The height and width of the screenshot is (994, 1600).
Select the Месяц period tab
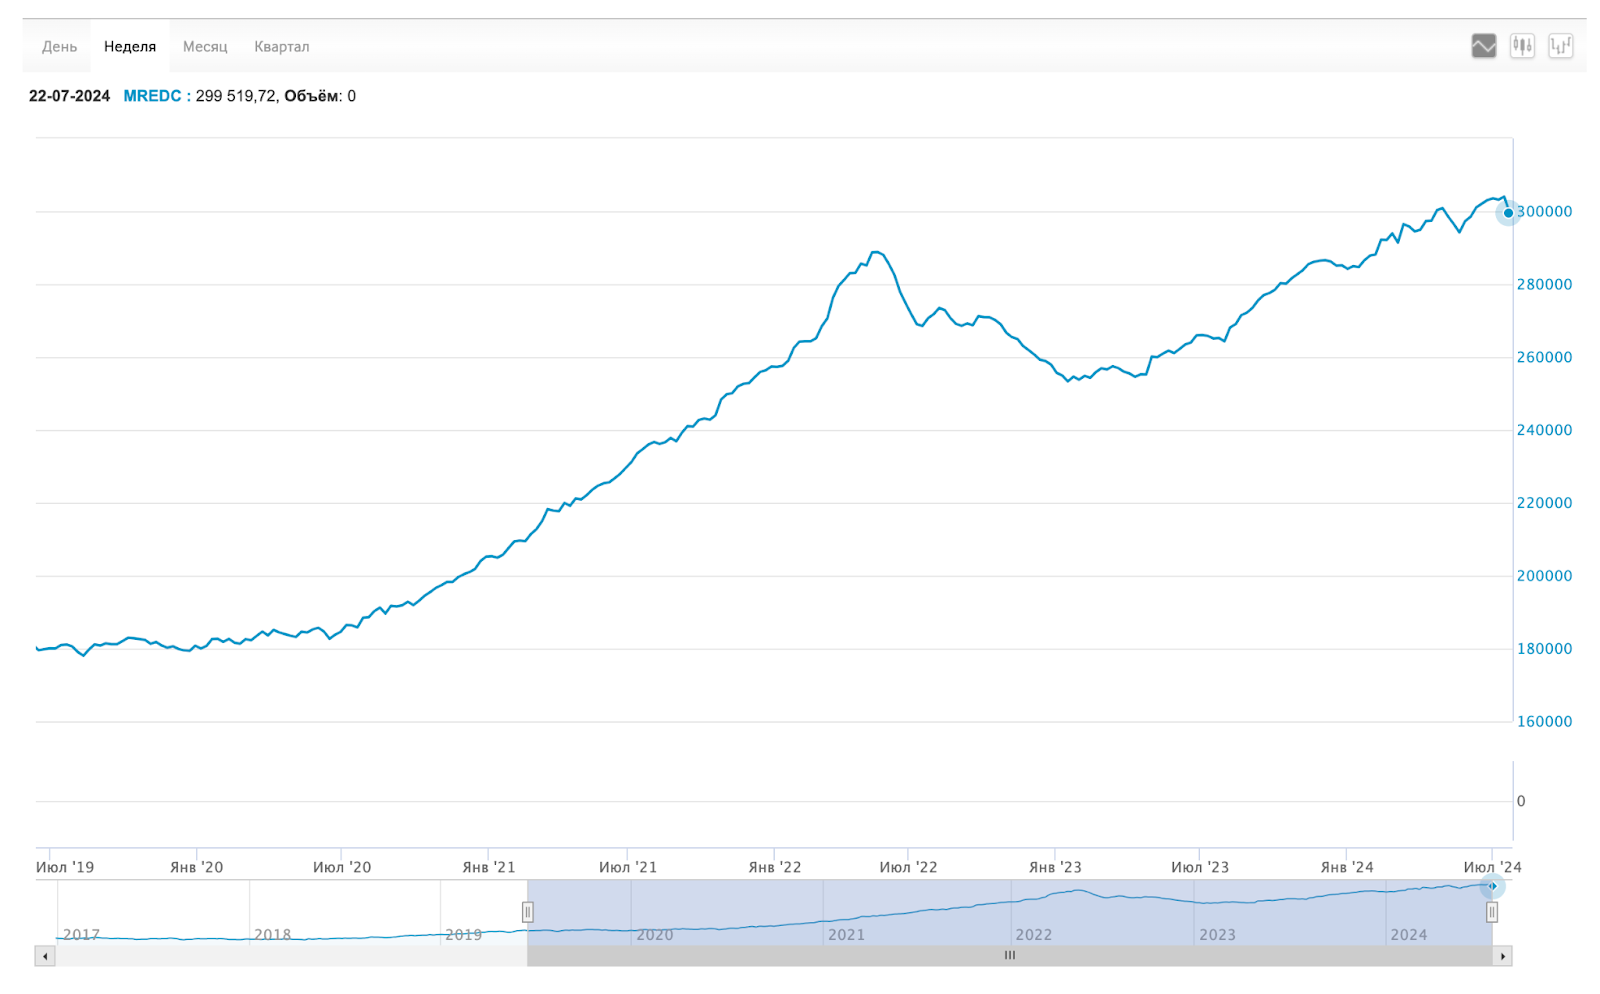(x=205, y=47)
